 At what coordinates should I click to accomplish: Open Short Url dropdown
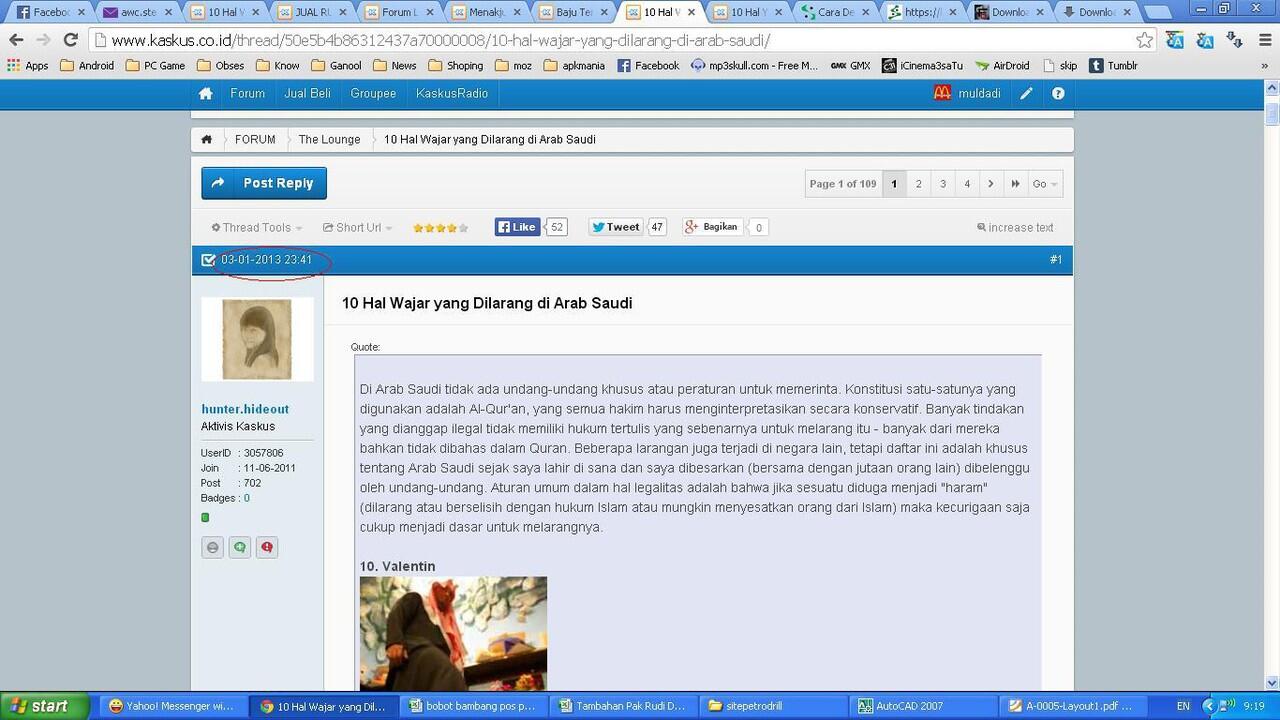pos(357,228)
